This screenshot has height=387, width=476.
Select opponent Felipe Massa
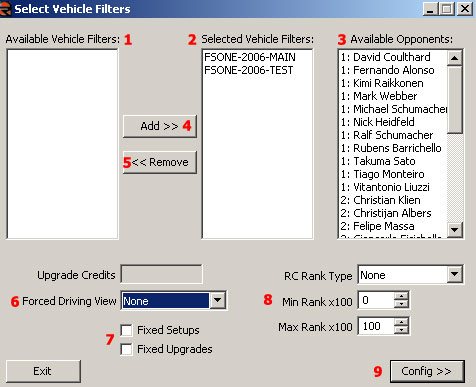377,226
